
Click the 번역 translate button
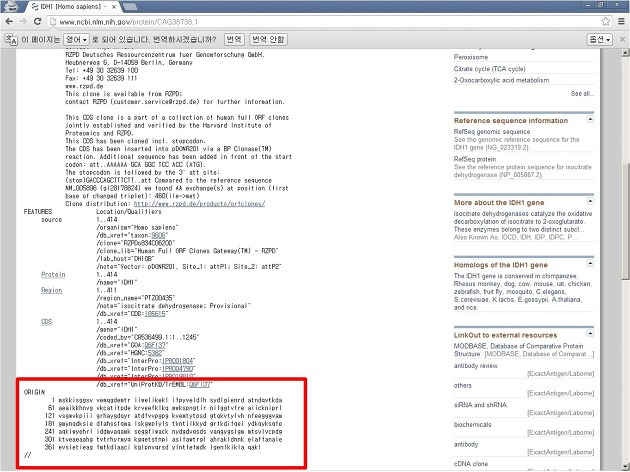point(234,39)
